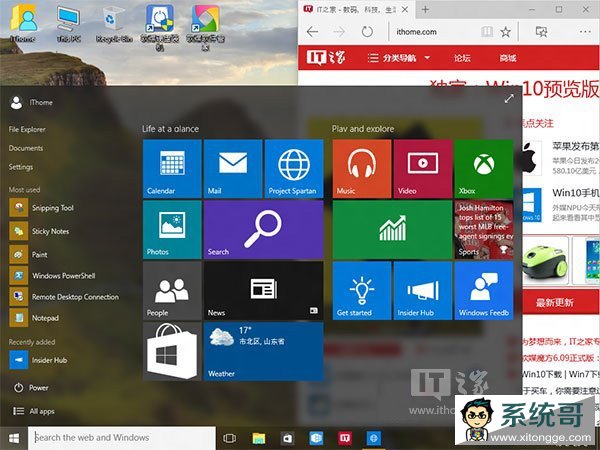This screenshot has height=450, width=600.
Task: Refresh the ithome.com page
Action: pos(367,32)
